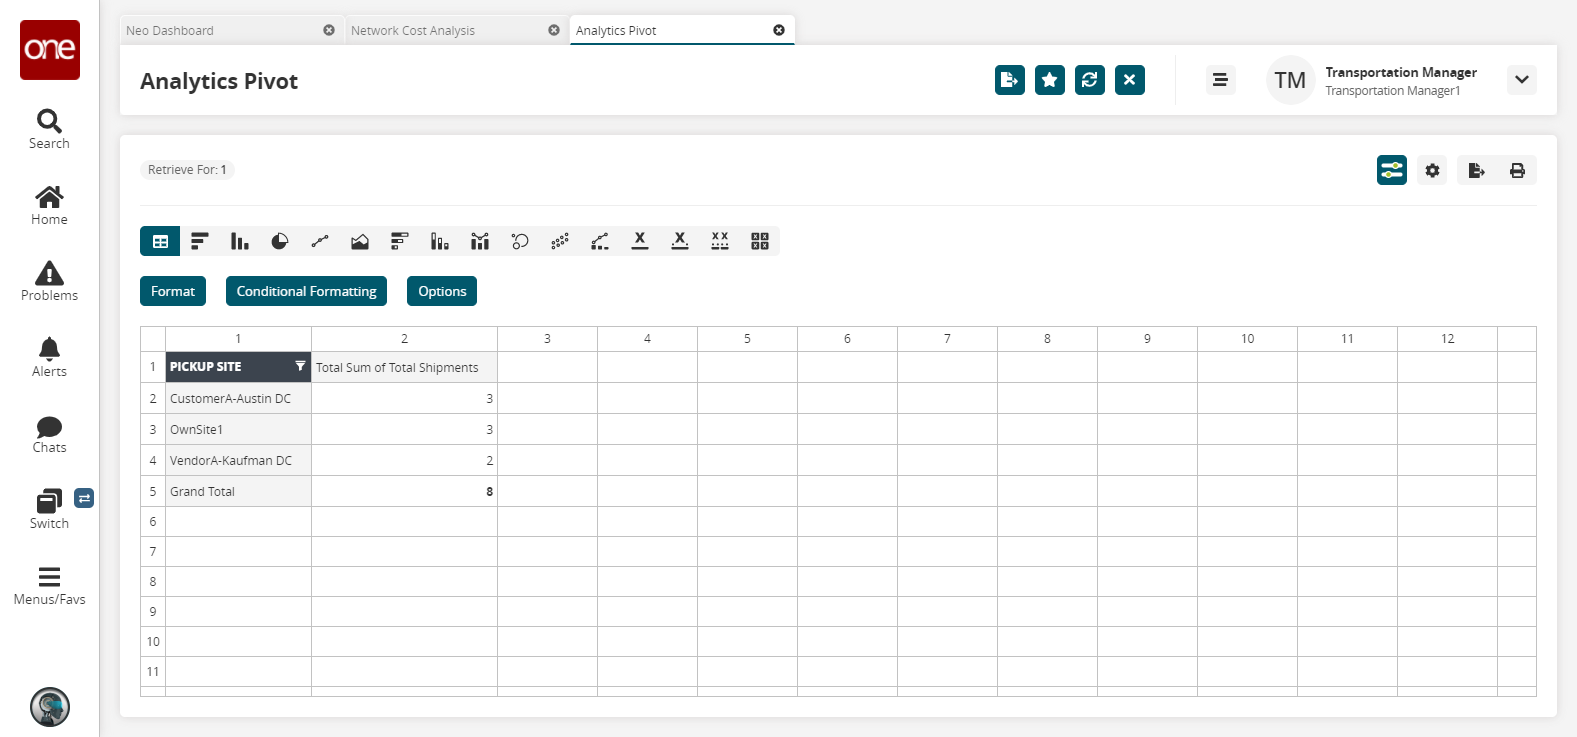Switch to pie chart view
1577x737 pixels.
280,241
